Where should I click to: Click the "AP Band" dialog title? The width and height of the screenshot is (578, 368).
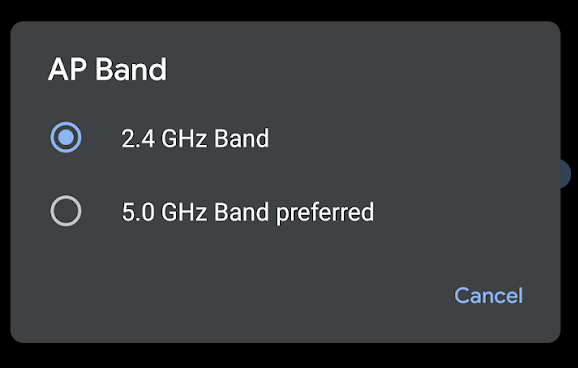107,69
